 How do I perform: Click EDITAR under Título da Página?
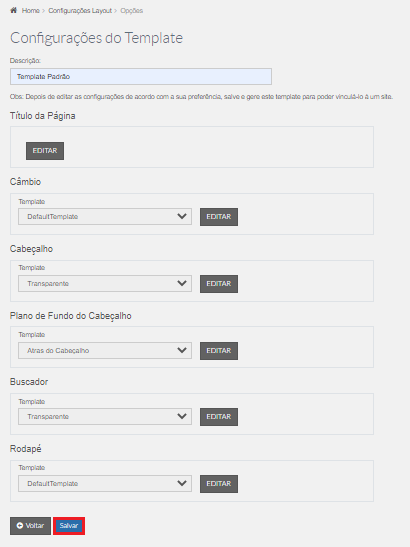(45, 151)
